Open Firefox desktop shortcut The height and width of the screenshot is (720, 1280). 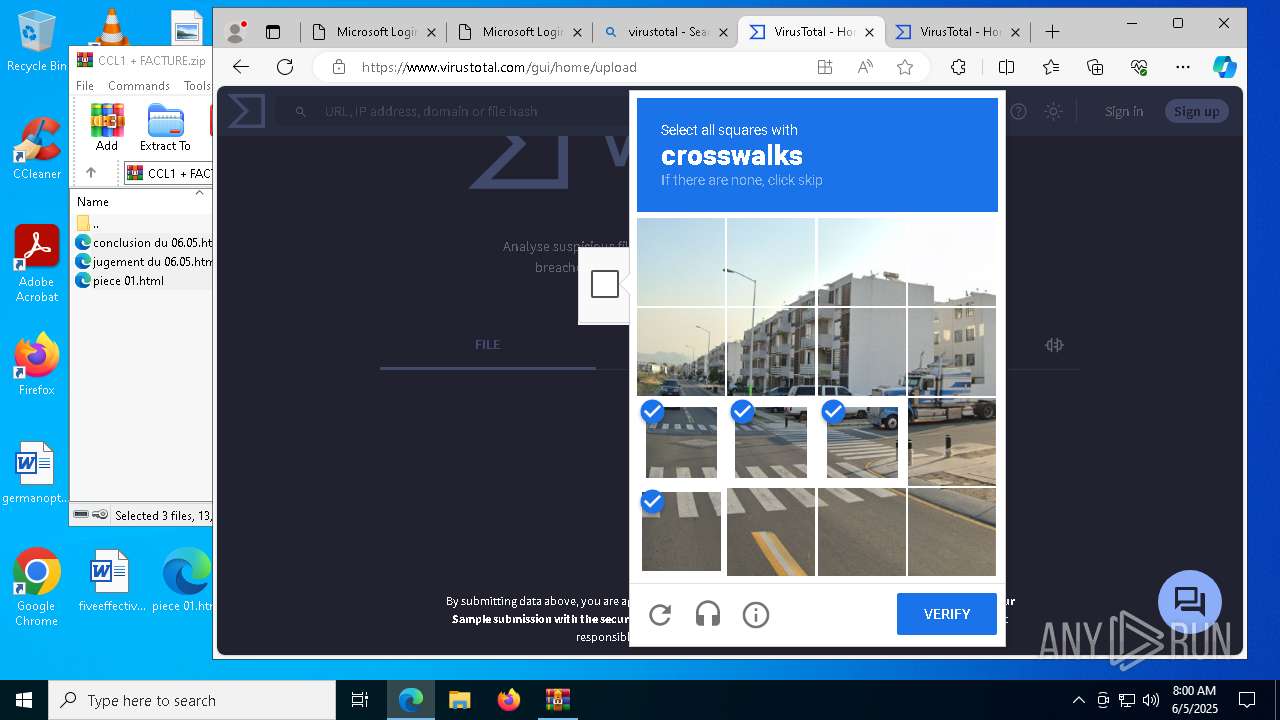click(37, 365)
